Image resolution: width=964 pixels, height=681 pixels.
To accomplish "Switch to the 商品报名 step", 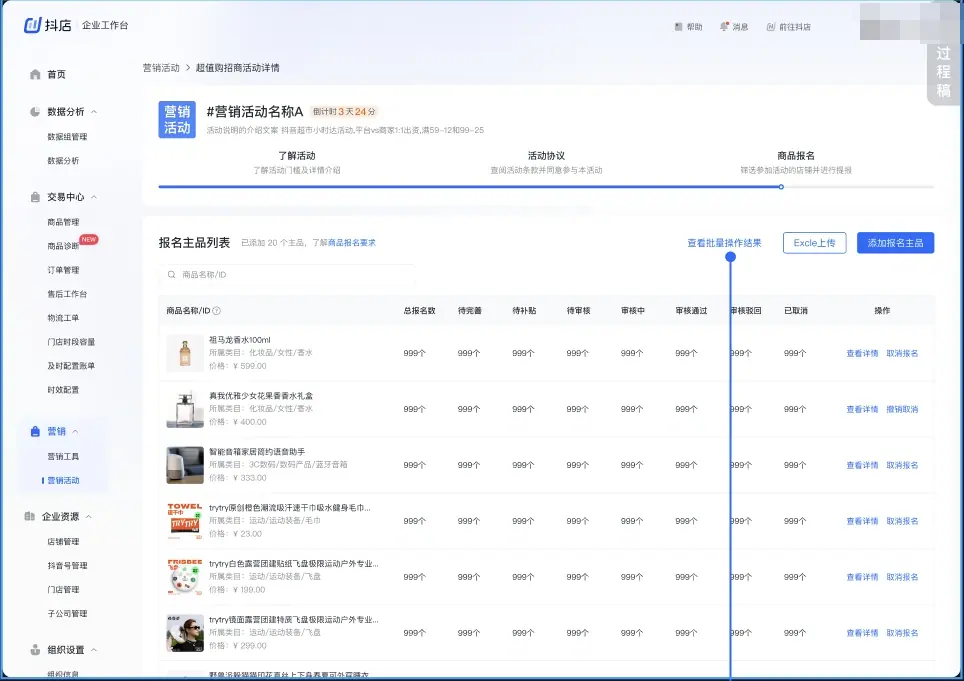I will click(x=796, y=162).
